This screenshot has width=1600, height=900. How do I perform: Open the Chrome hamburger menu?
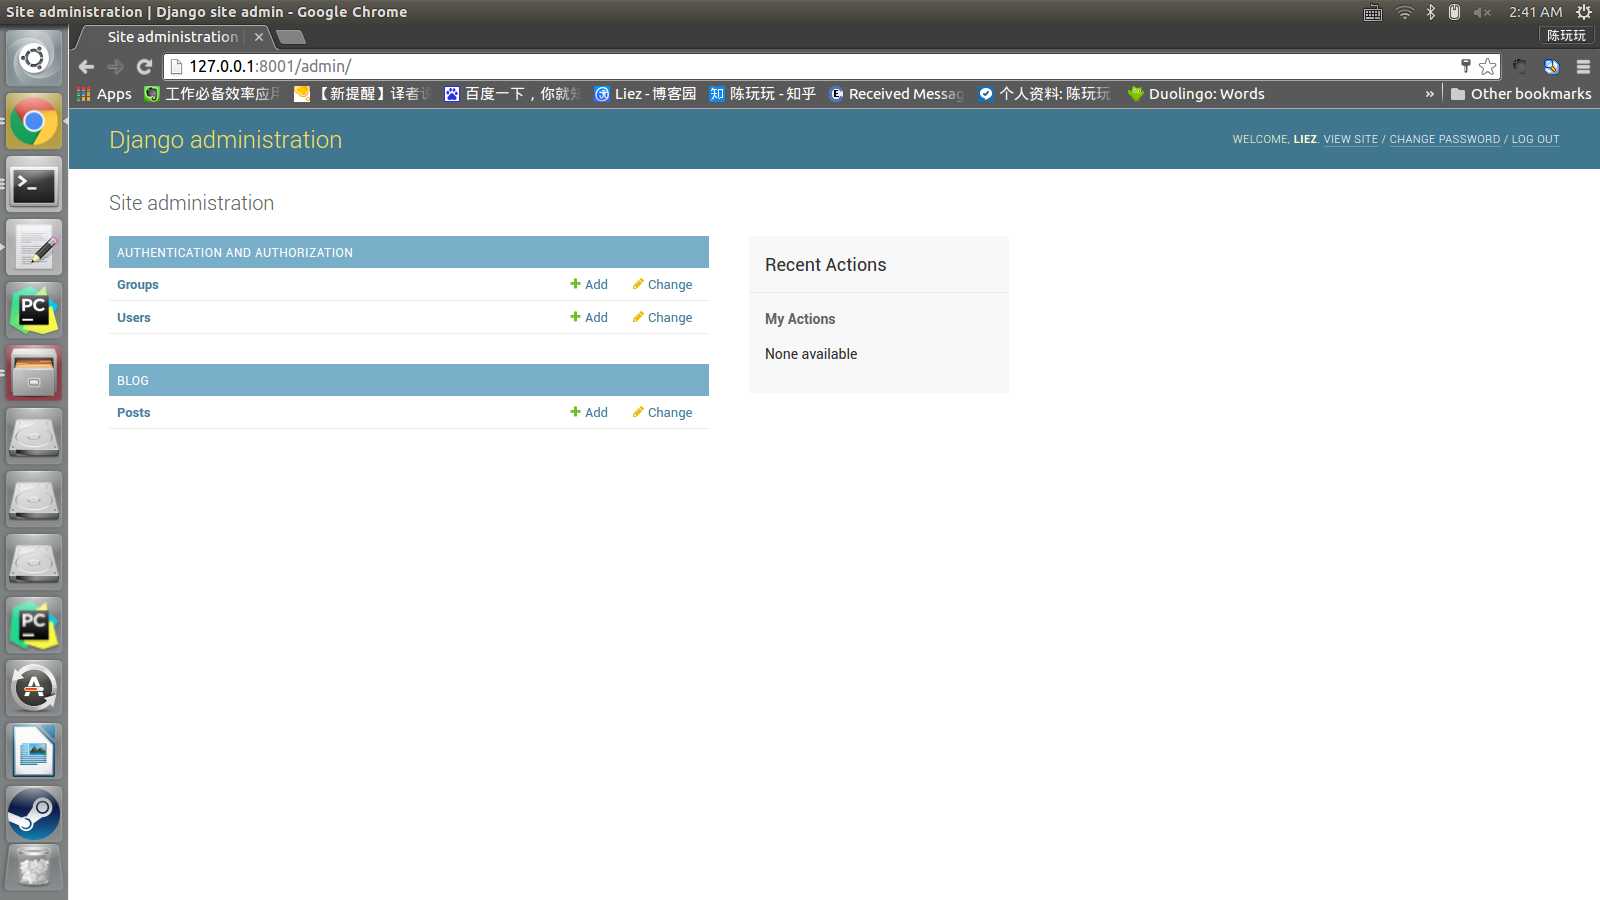pyautogui.click(x=1583, y=67)
